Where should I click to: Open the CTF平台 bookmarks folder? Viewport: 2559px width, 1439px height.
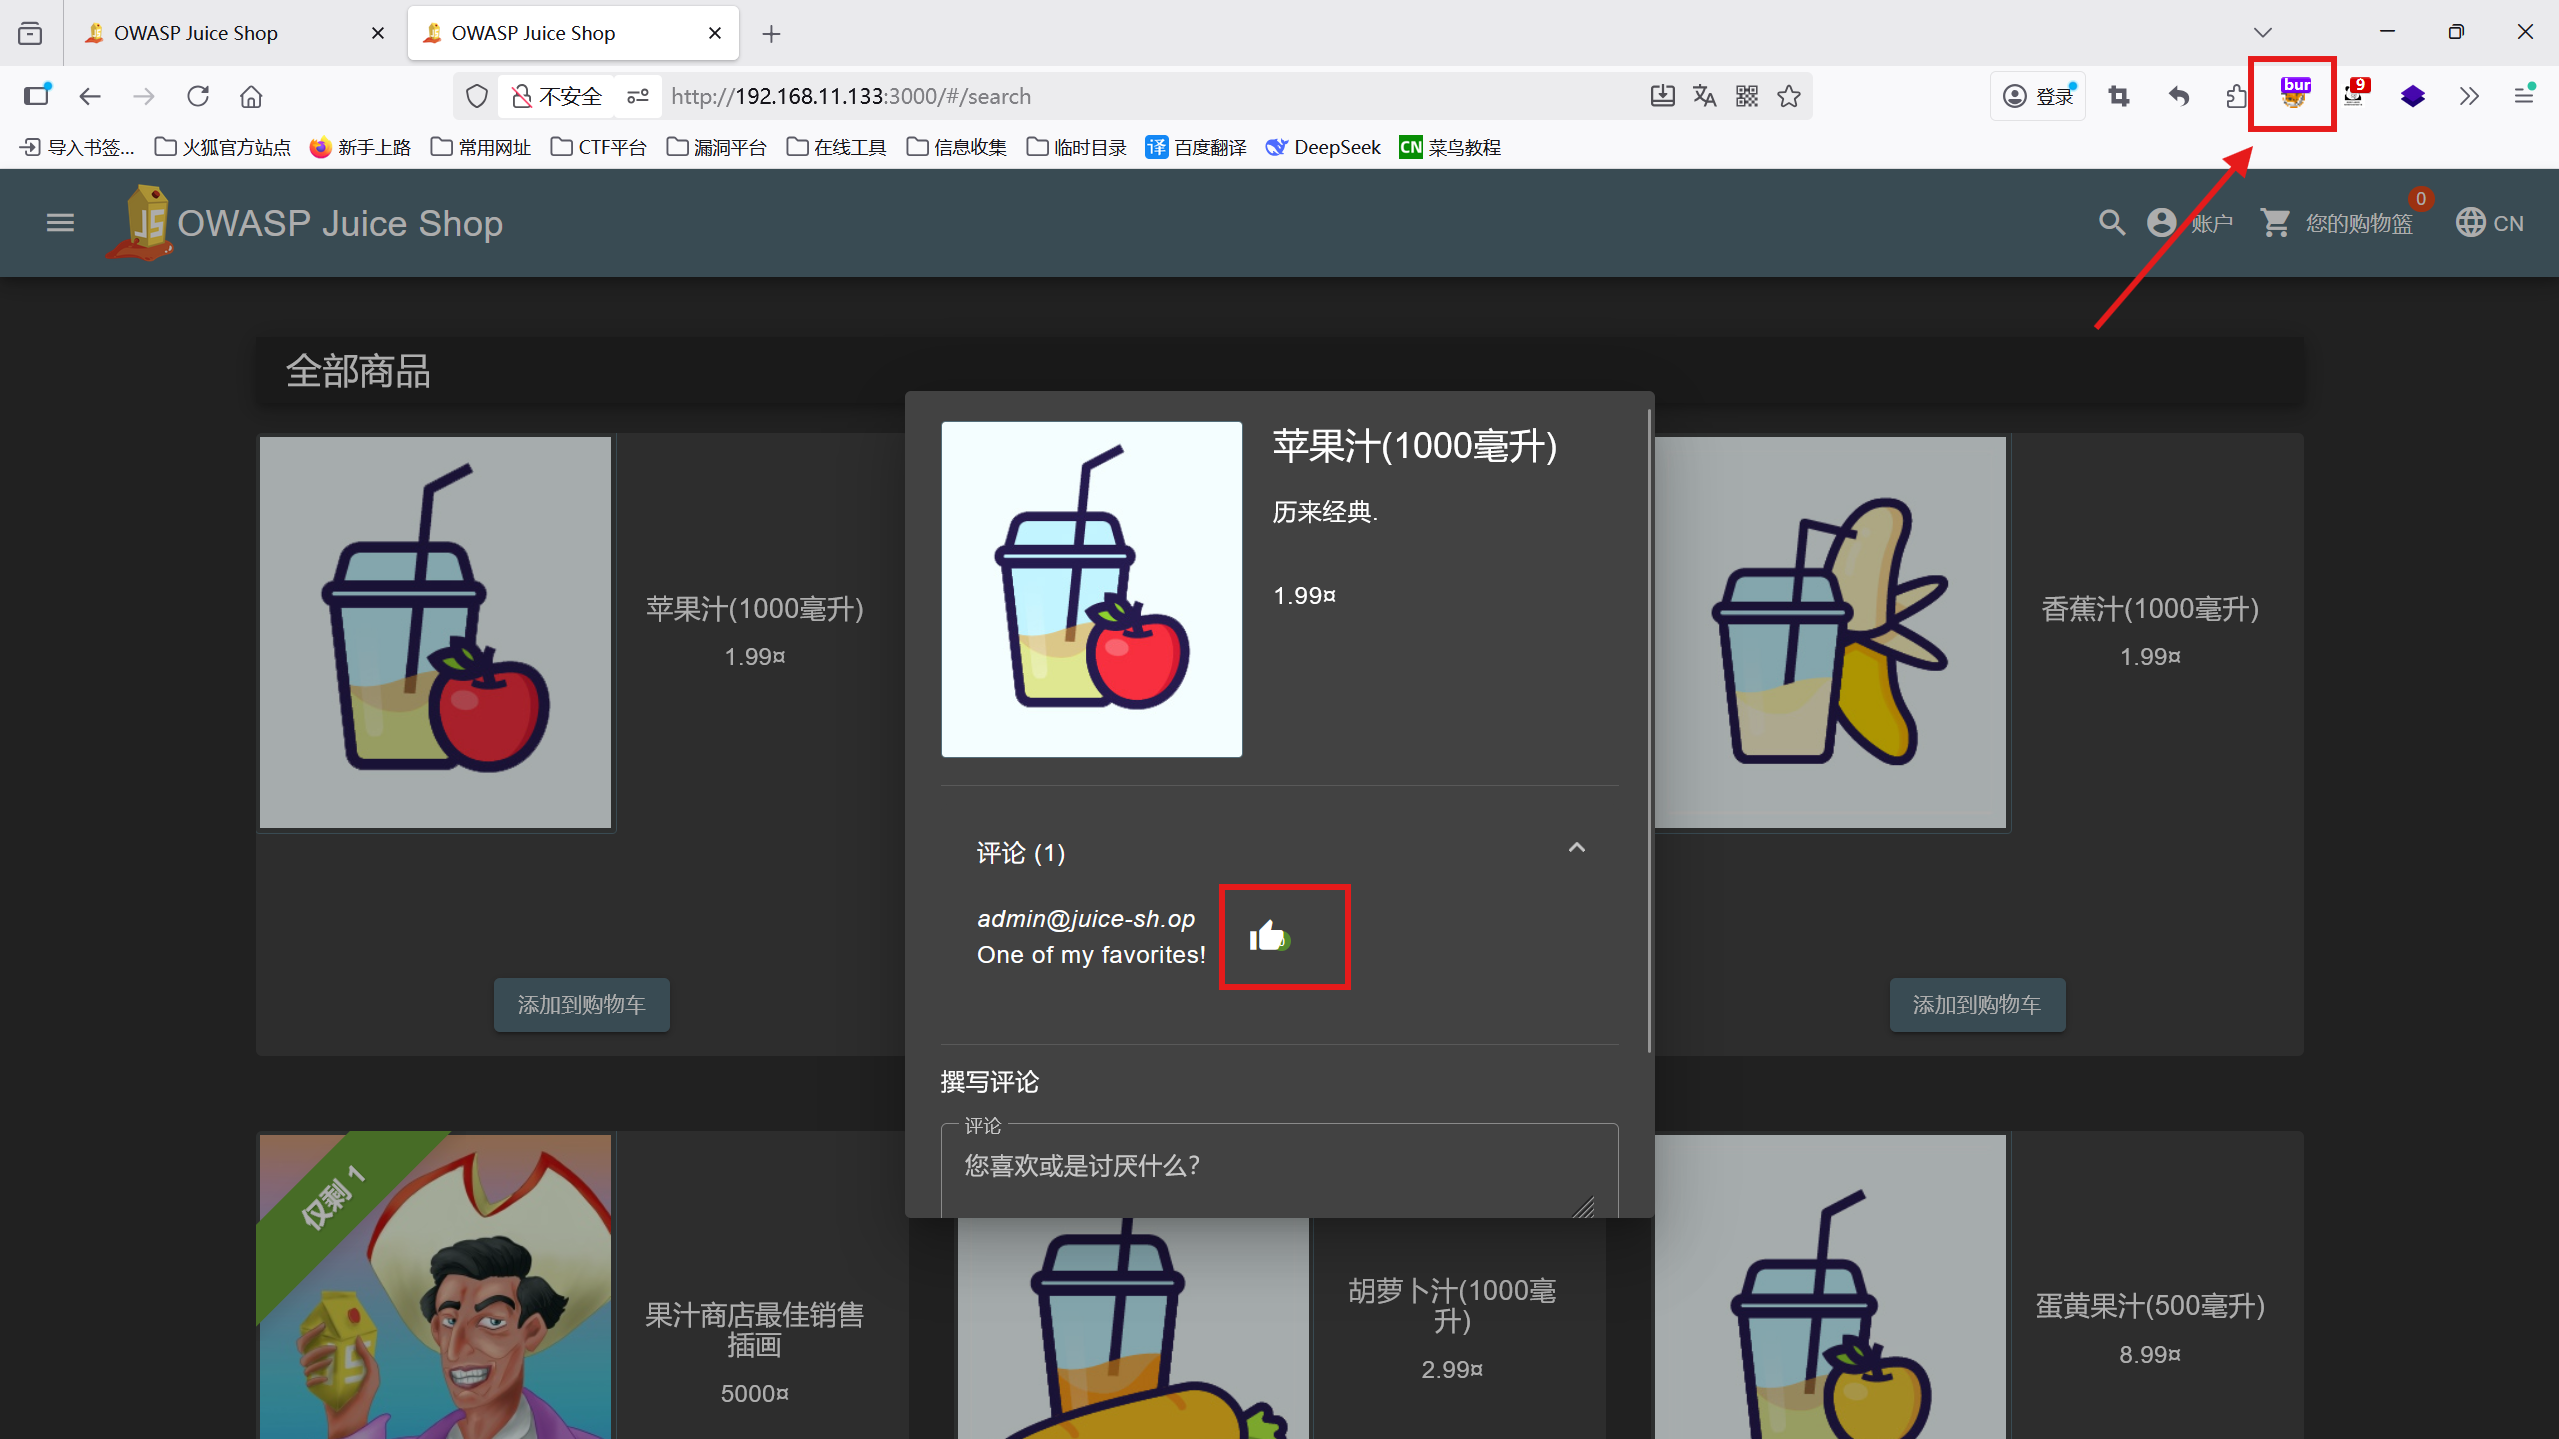tap(599, 148)
